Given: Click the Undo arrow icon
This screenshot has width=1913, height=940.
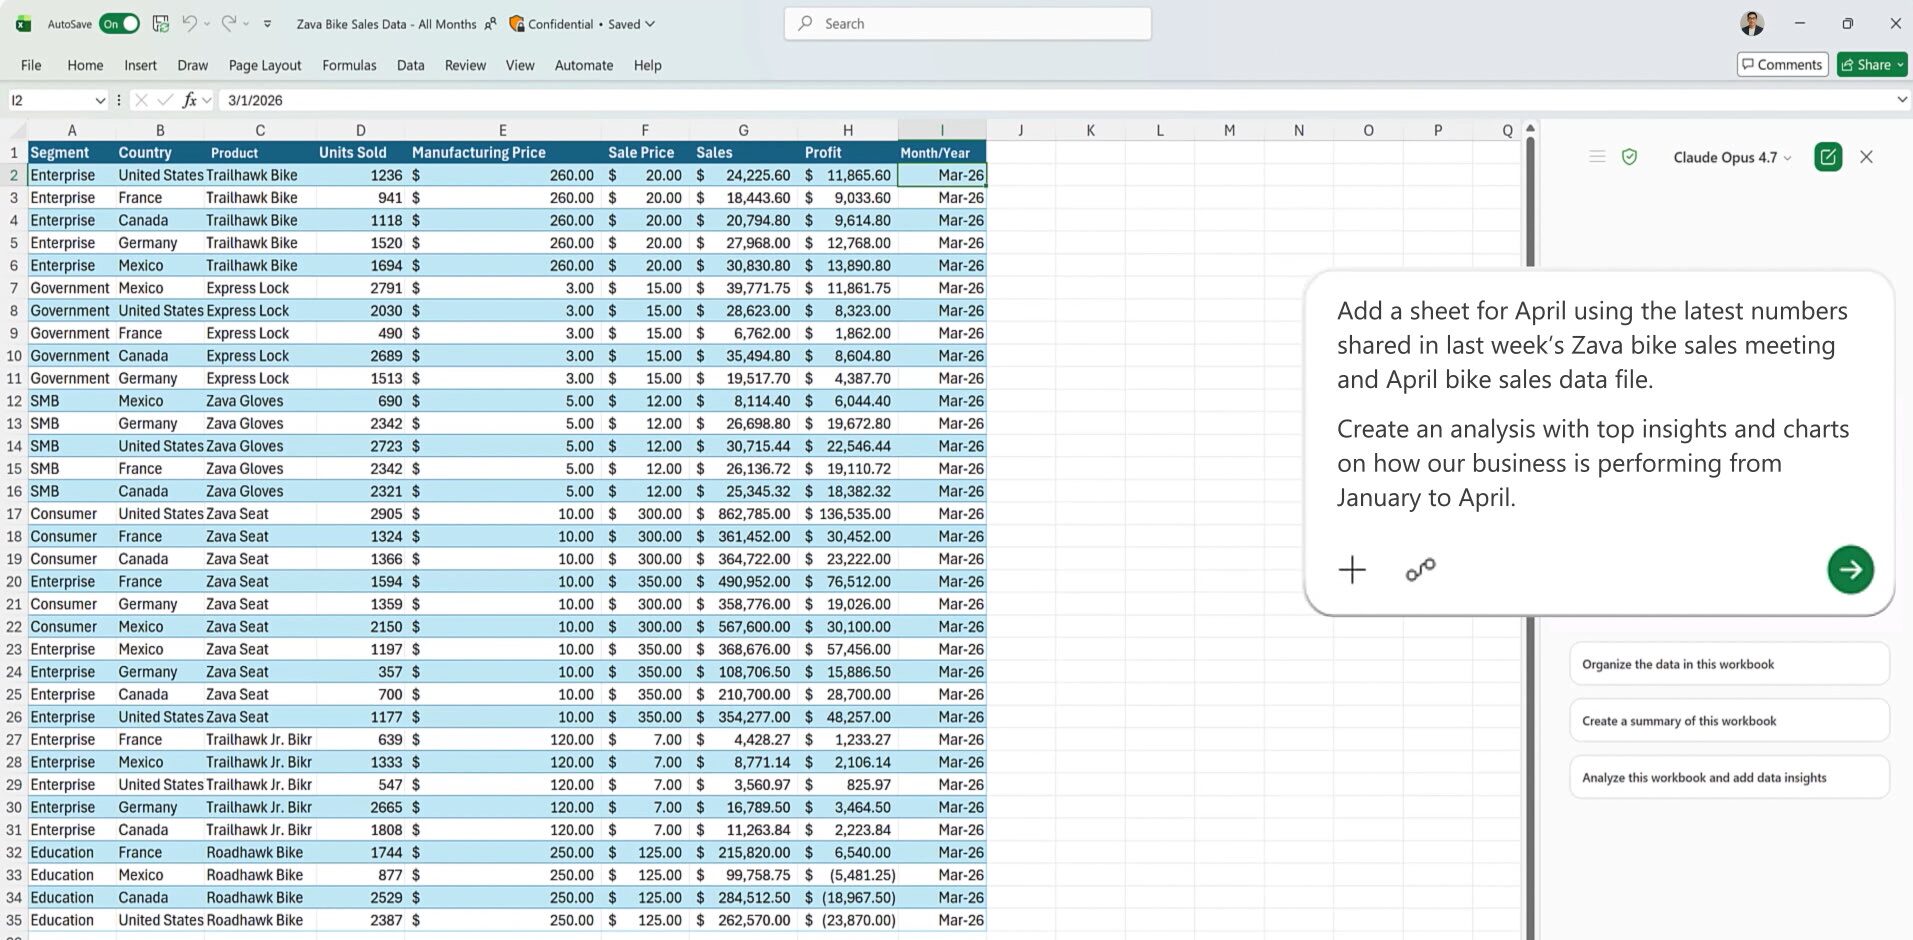Looking at the screenshot, I should (189, 23).
